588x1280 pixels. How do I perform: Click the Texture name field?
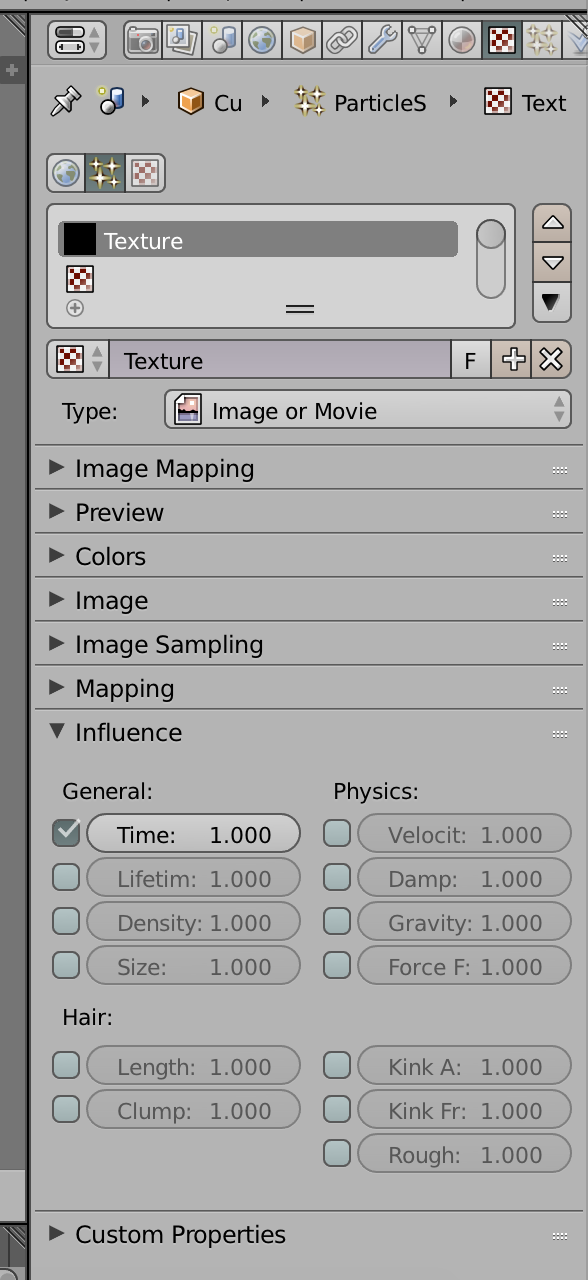[x=280, y=360]
